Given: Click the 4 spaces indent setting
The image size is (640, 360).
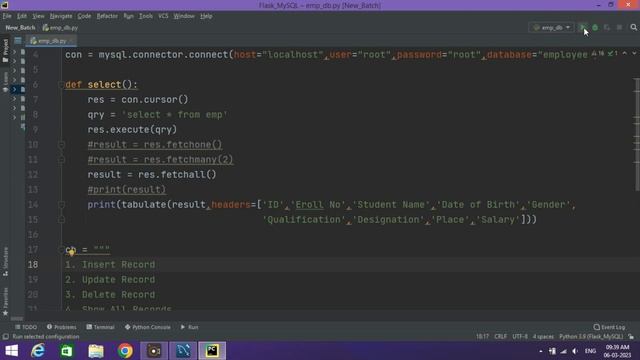Looking at the screenshot, I should [543, 337].
